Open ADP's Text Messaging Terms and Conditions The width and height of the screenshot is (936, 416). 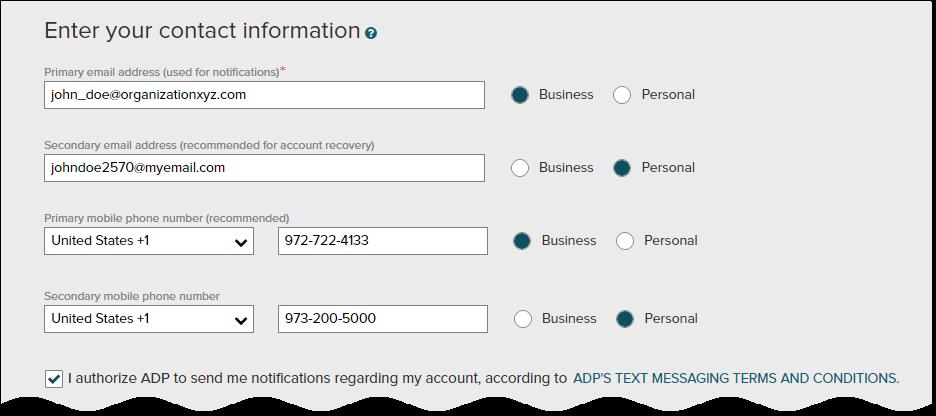coord(735,378)
